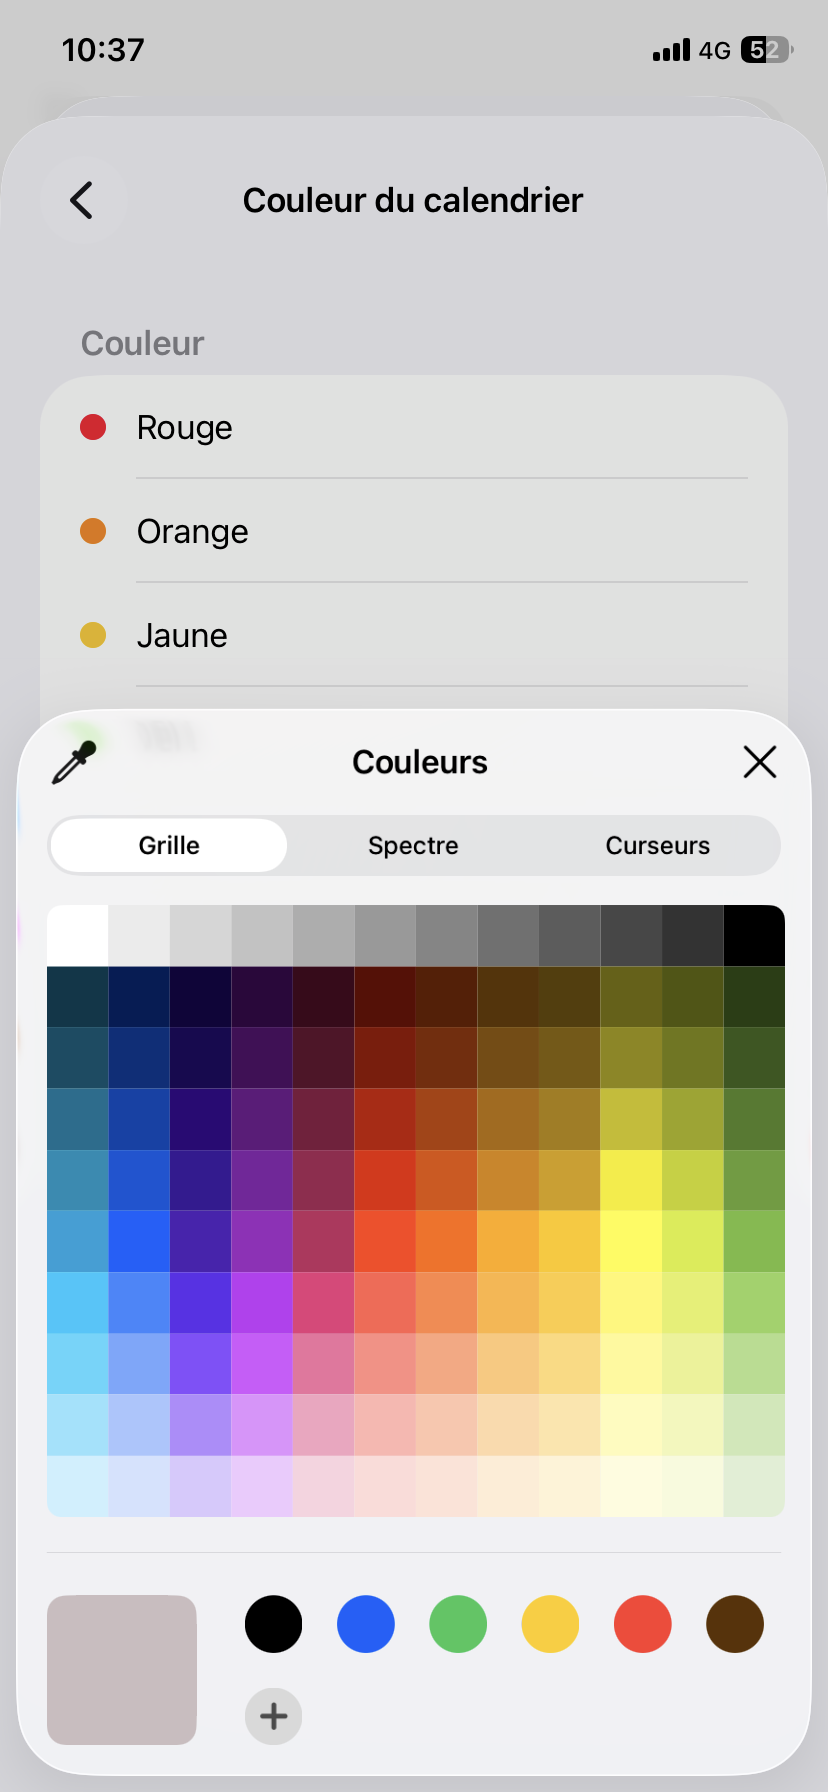Pick a color with the eyedropper tool
The width and height of the screenshot is (828, 1792).
74,762
